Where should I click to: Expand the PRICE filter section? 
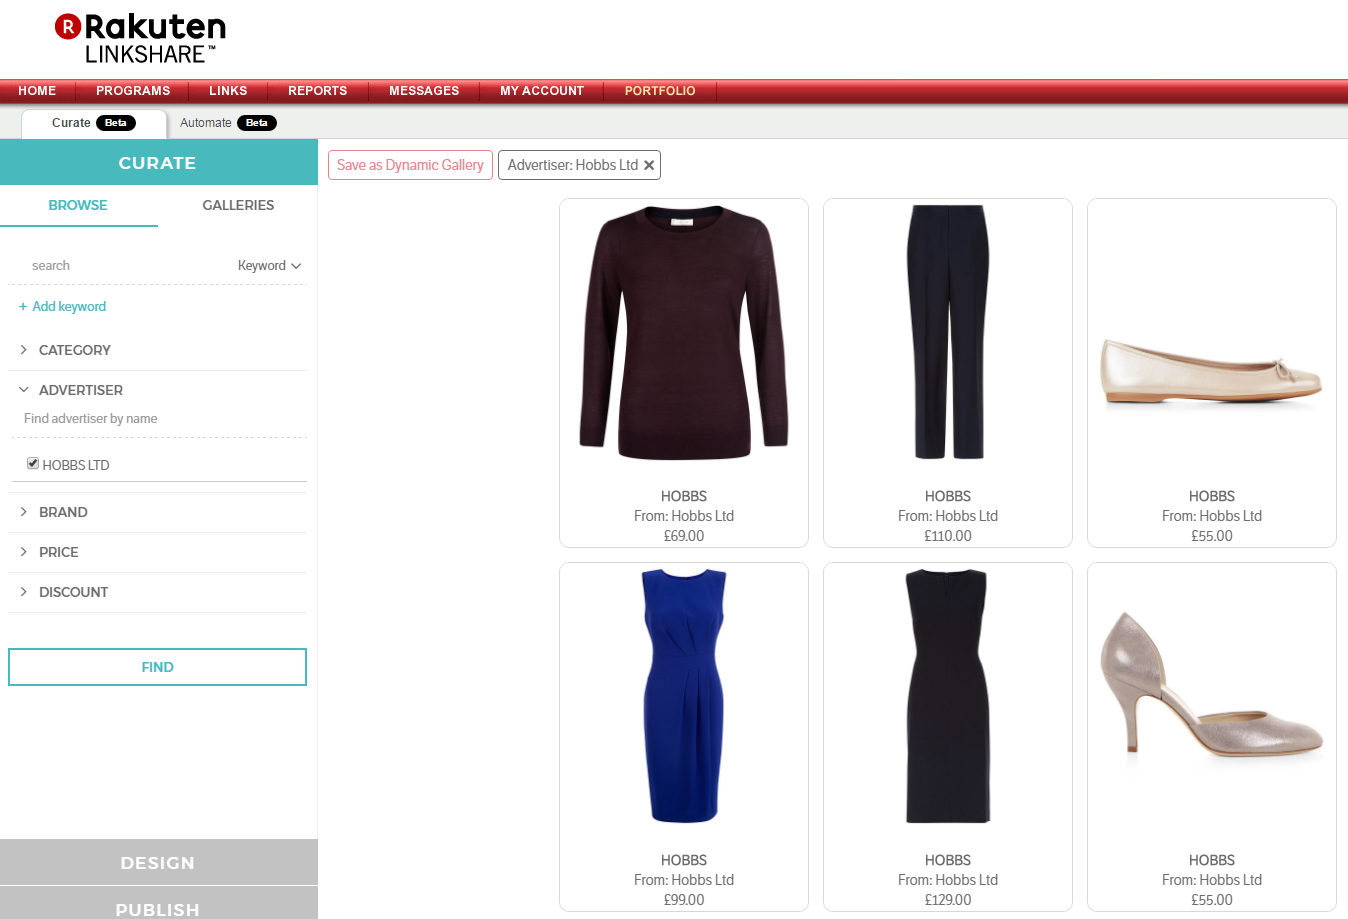[x=58, y=552]
